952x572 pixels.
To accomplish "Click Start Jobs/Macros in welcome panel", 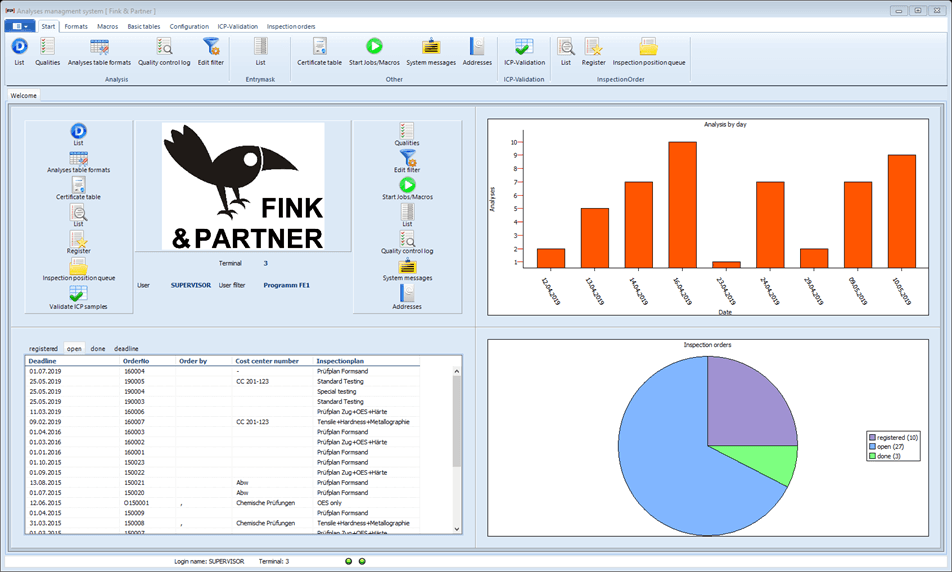I will (407, 188).
